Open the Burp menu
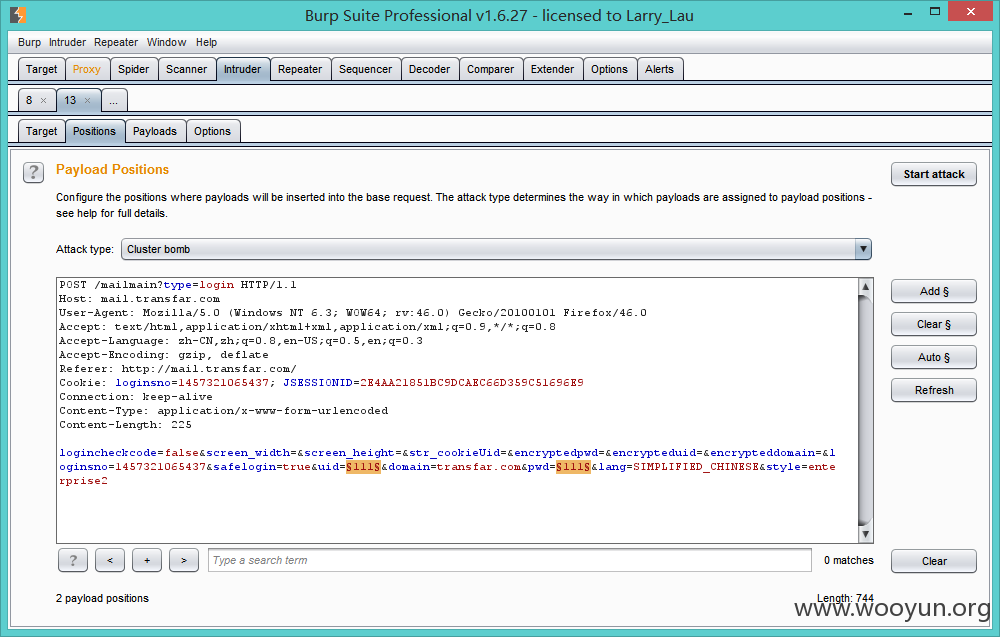 (29, 42)
